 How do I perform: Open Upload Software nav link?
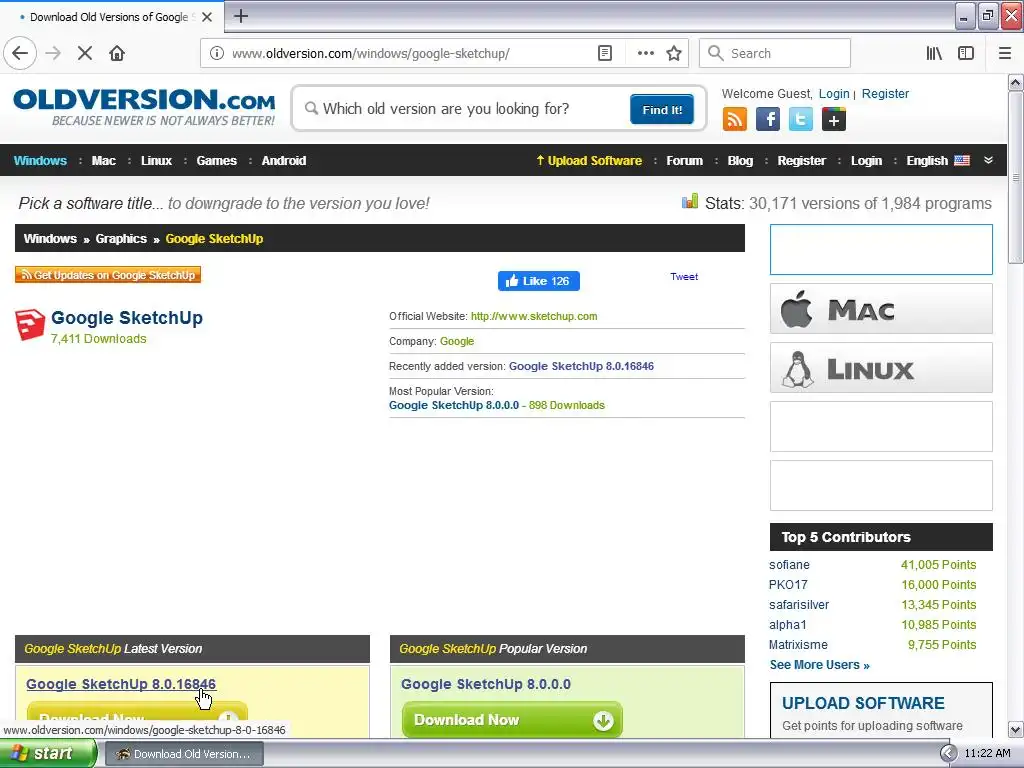pos(589,161)
